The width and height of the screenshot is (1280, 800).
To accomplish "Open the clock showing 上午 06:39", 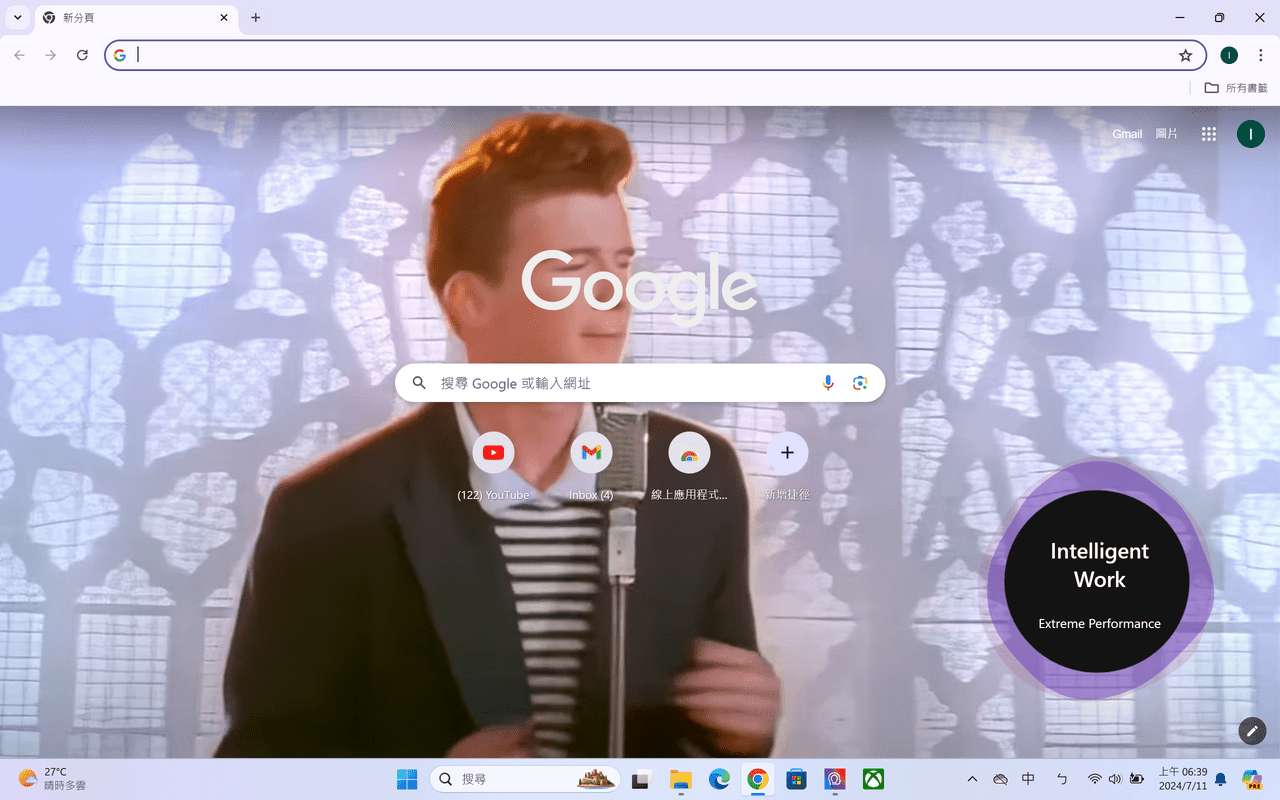I will click(1183, 779).
